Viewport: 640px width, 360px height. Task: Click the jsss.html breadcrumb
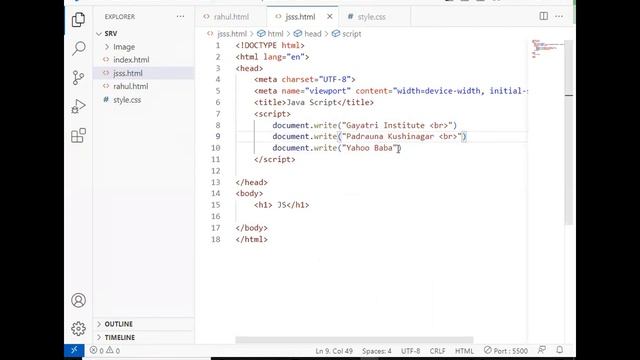232,34
